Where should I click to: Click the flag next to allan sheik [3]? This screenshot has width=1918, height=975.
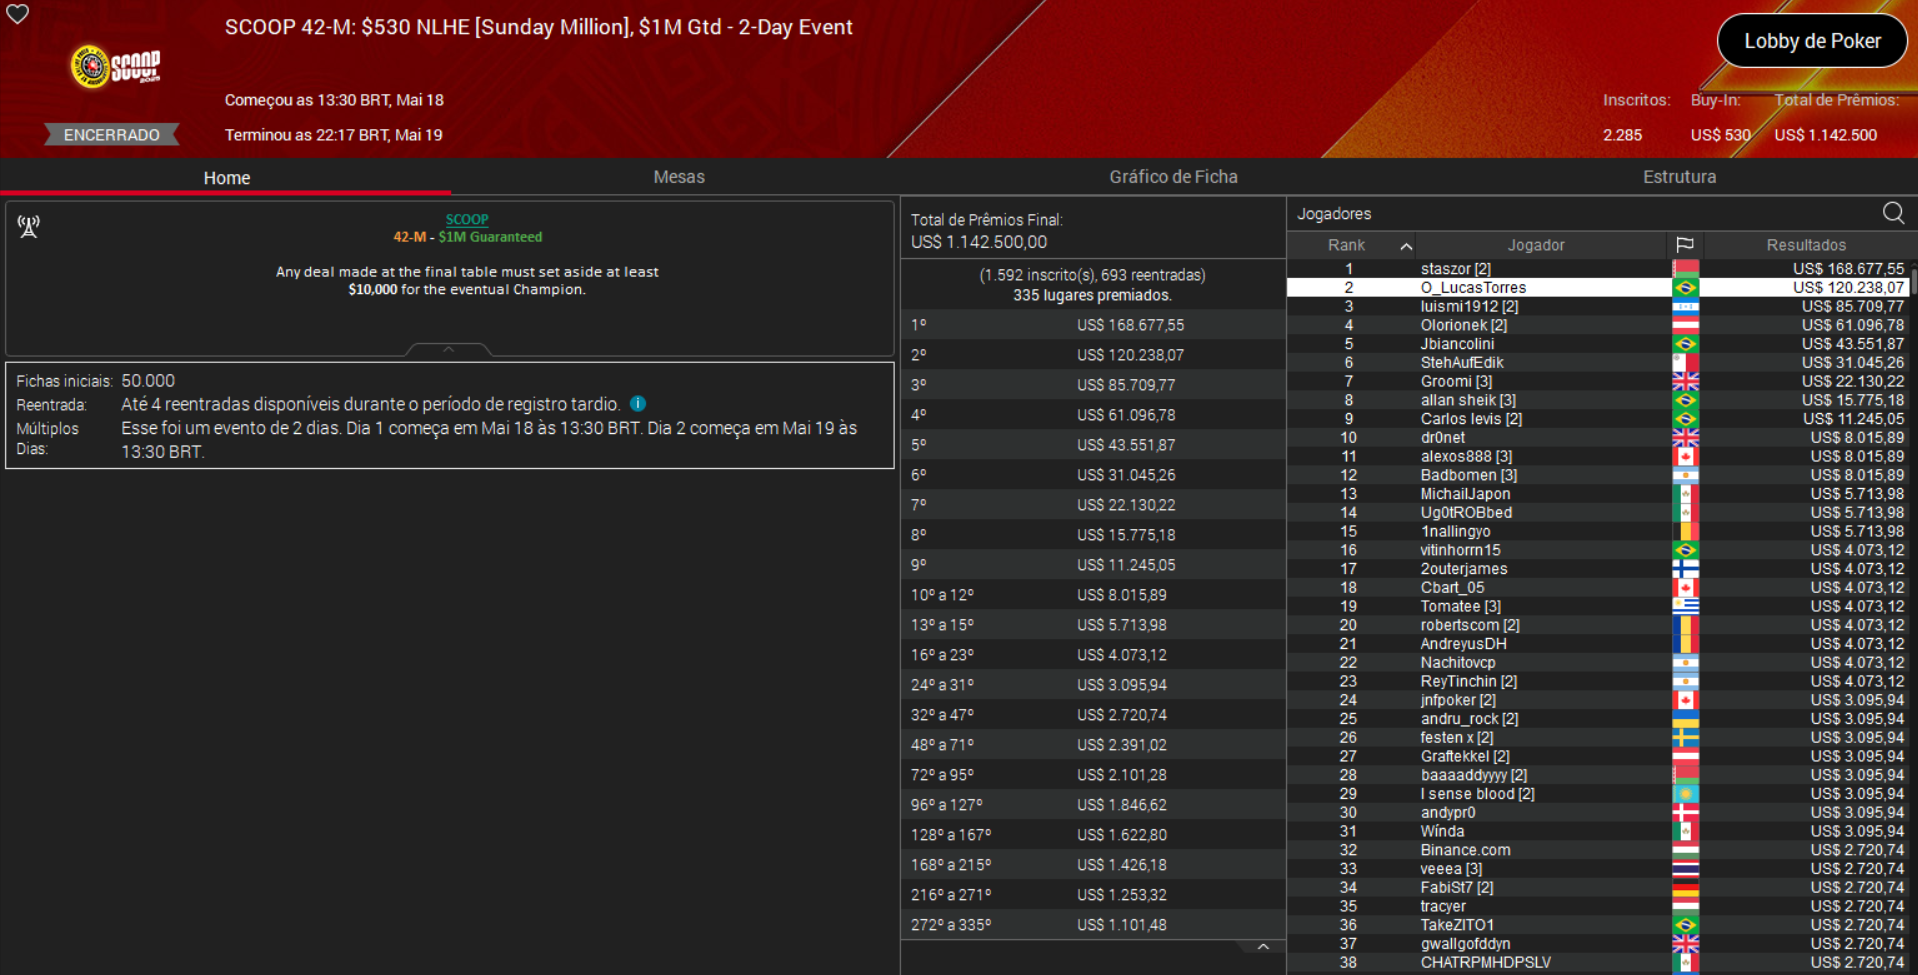pos(1685,400)
